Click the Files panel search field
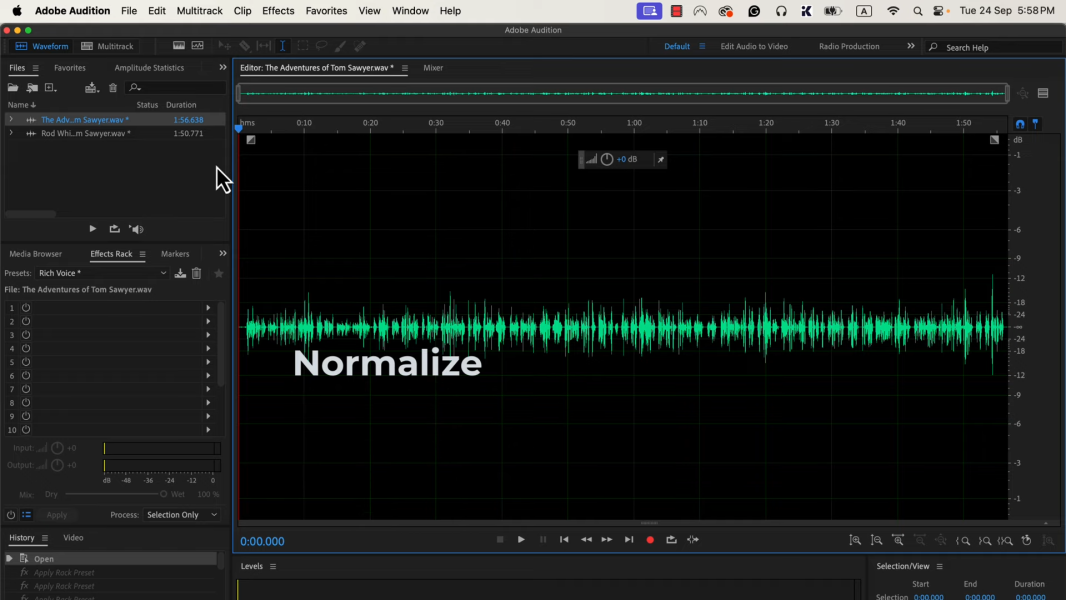Screen dimensions: 1066x600 (176, 87)
